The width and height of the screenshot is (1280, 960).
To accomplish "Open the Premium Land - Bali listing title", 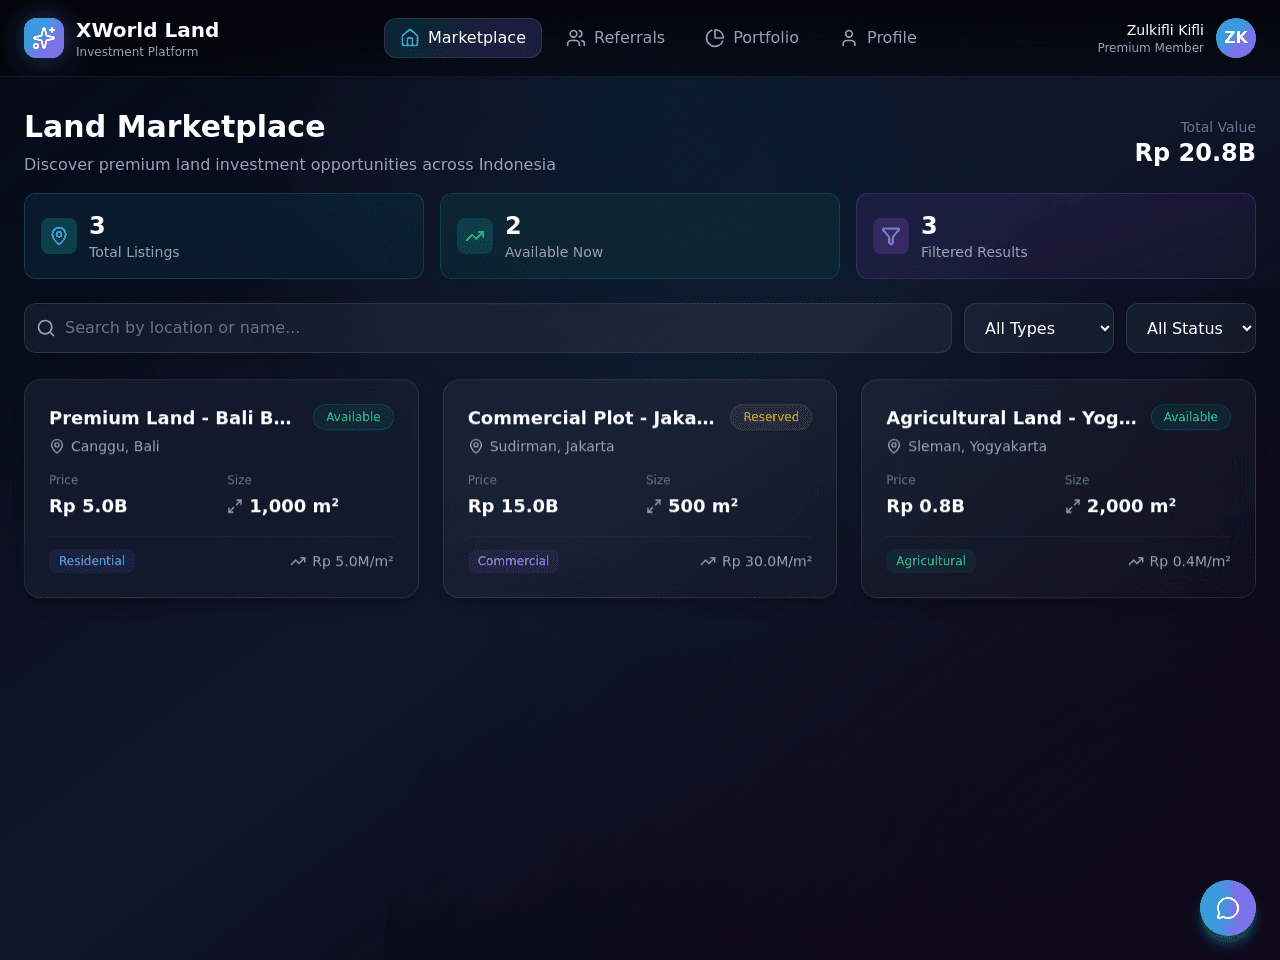I will point(171,418).
